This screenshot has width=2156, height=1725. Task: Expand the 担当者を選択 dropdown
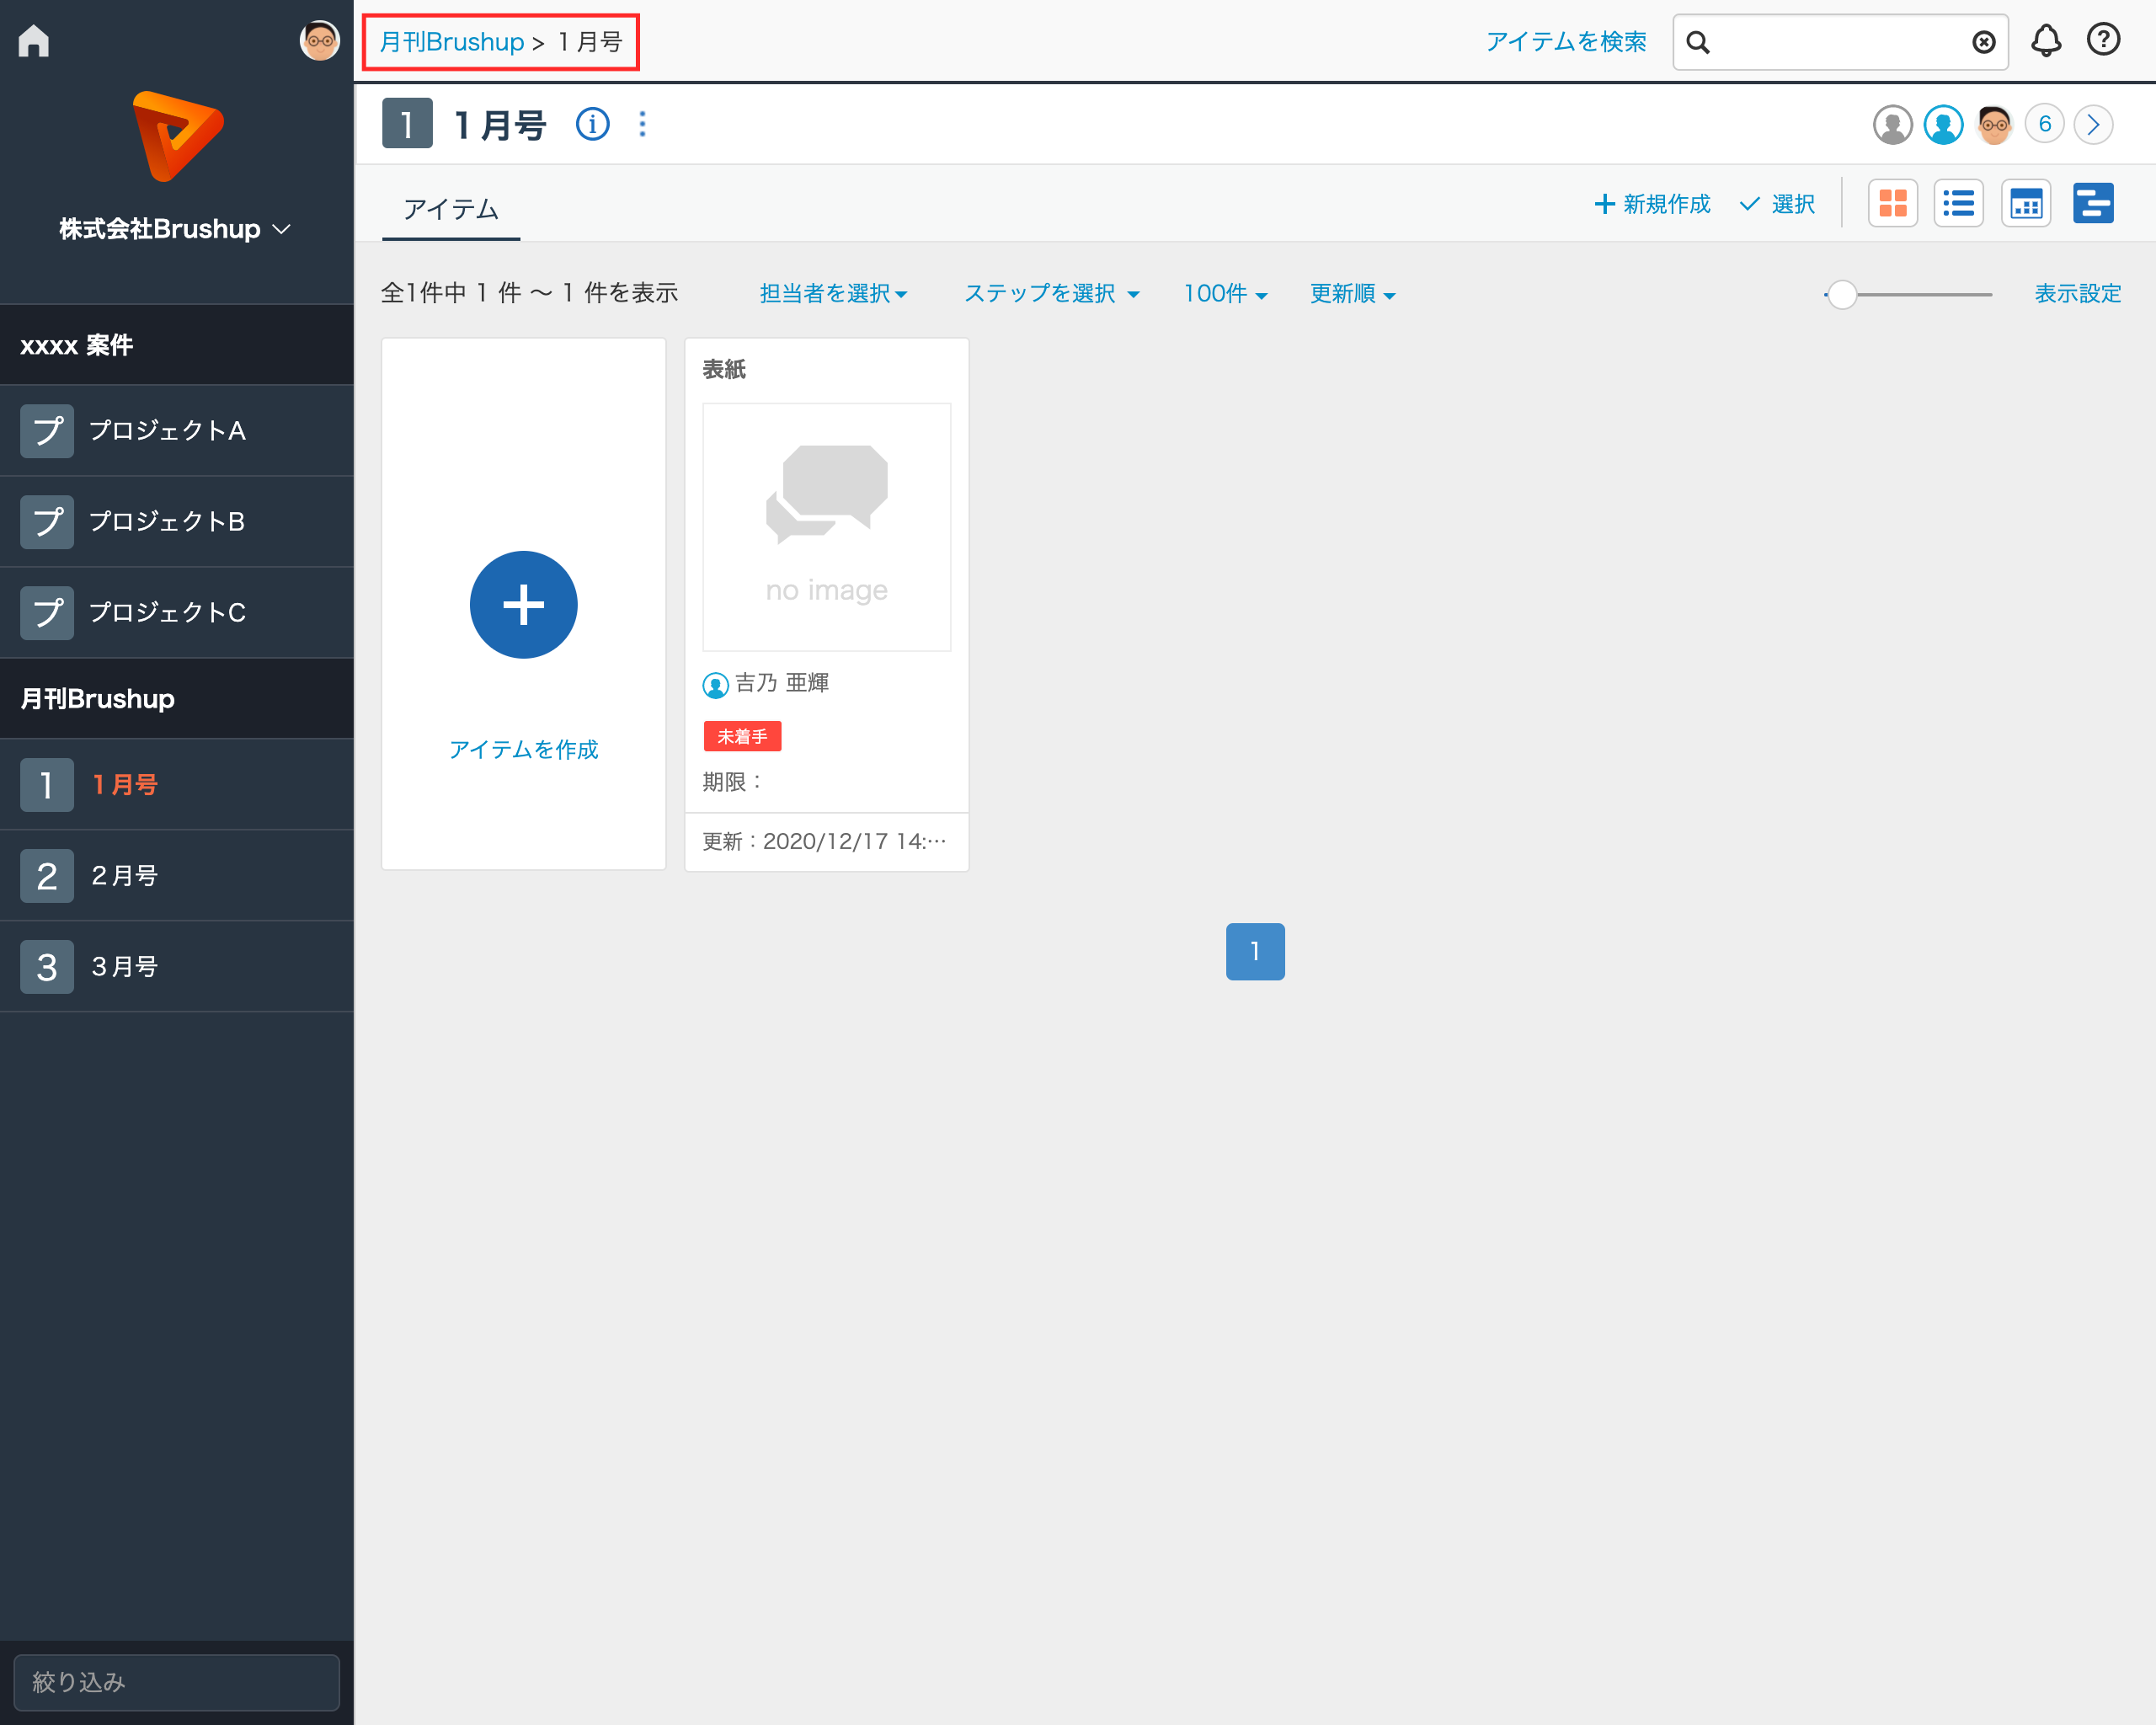[833, 293]
